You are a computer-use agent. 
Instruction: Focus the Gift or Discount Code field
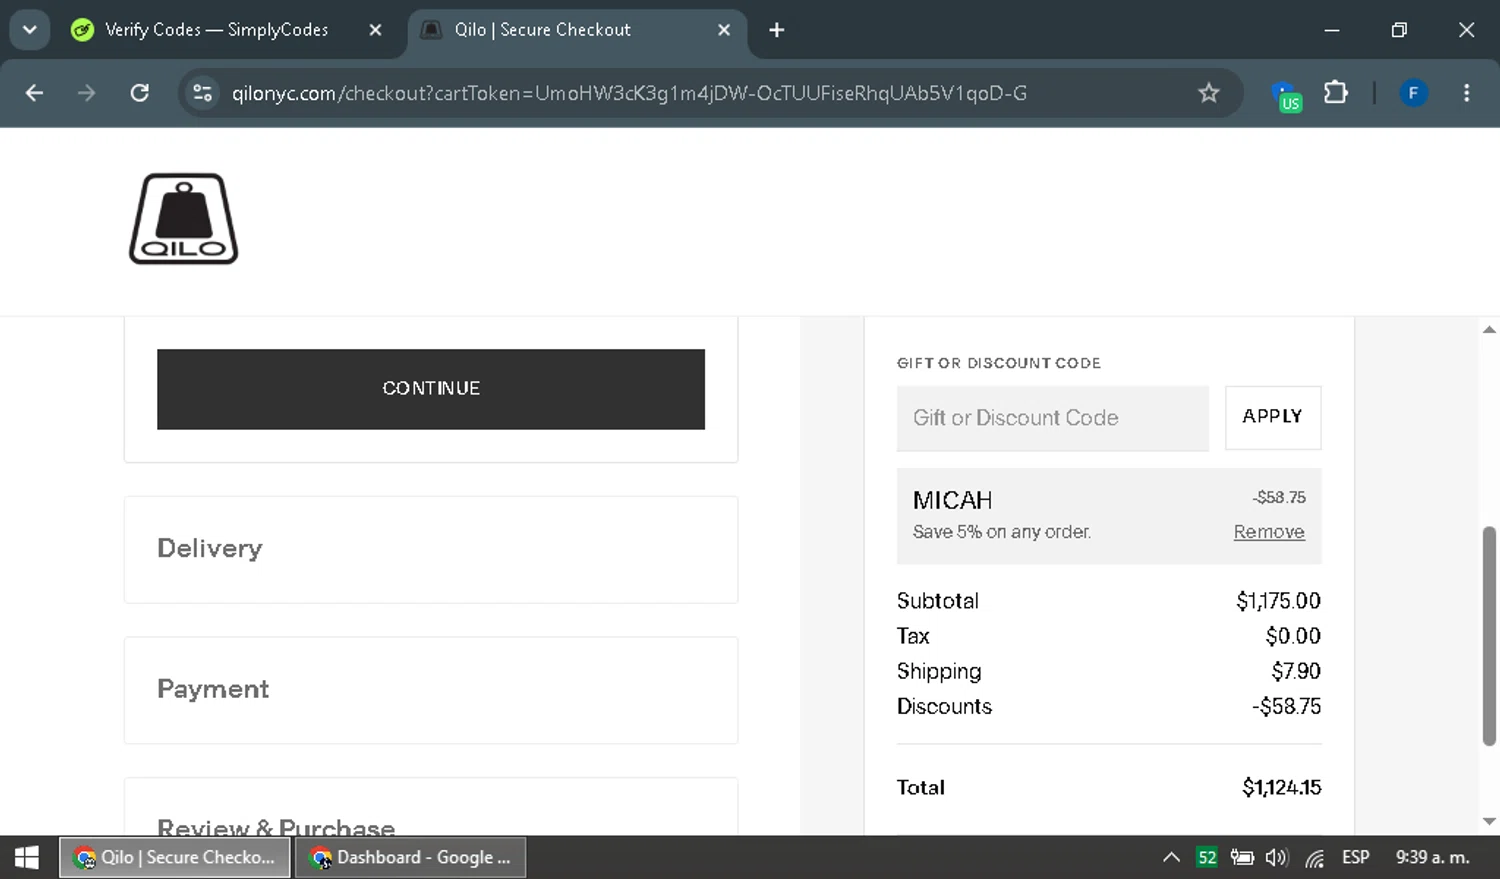[x=1053, y=418]
